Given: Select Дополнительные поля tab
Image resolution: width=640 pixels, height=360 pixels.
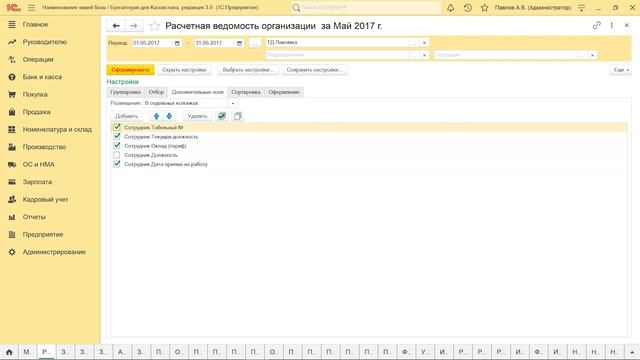Looking at the screenshot, I should click(x=198, y=92).
